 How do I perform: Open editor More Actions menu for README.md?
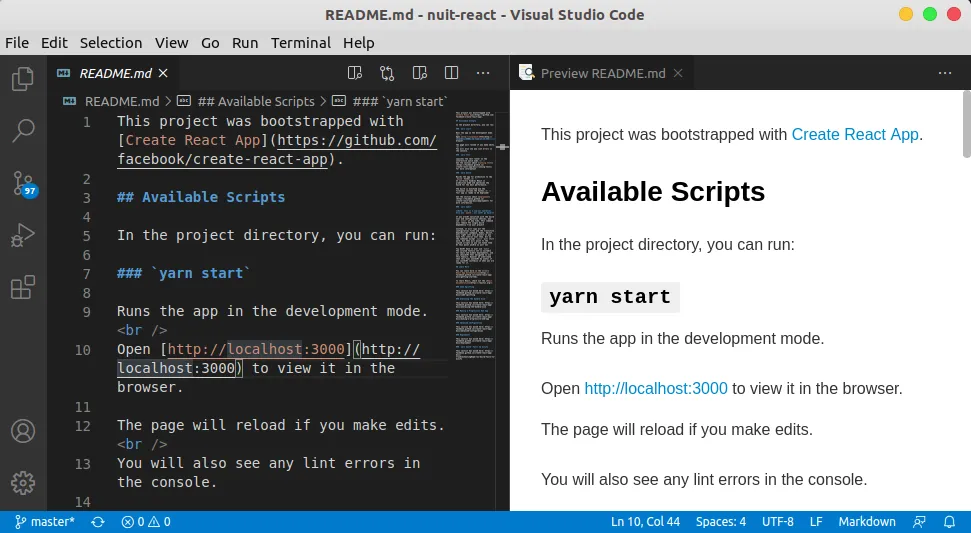point(483,73)
